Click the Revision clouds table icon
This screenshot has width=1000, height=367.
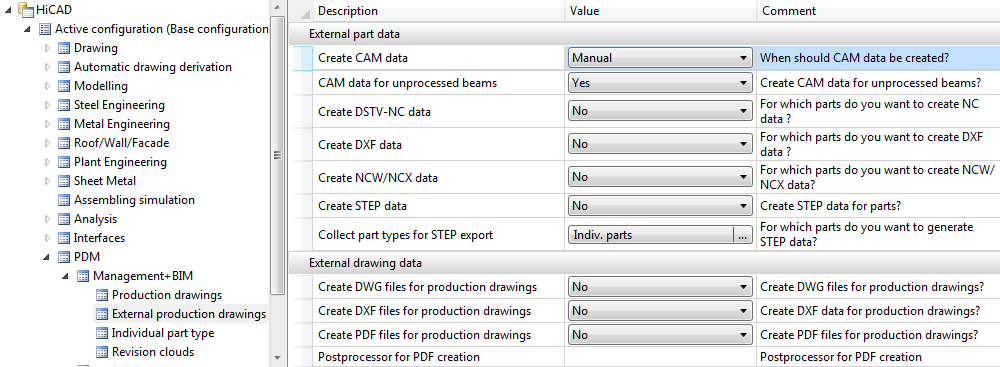click(x=102, y=352)
